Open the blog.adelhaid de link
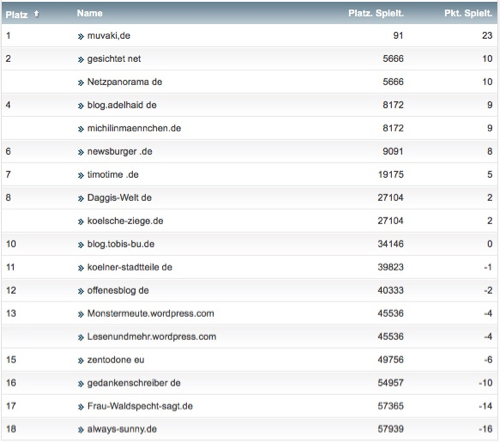 122,105
